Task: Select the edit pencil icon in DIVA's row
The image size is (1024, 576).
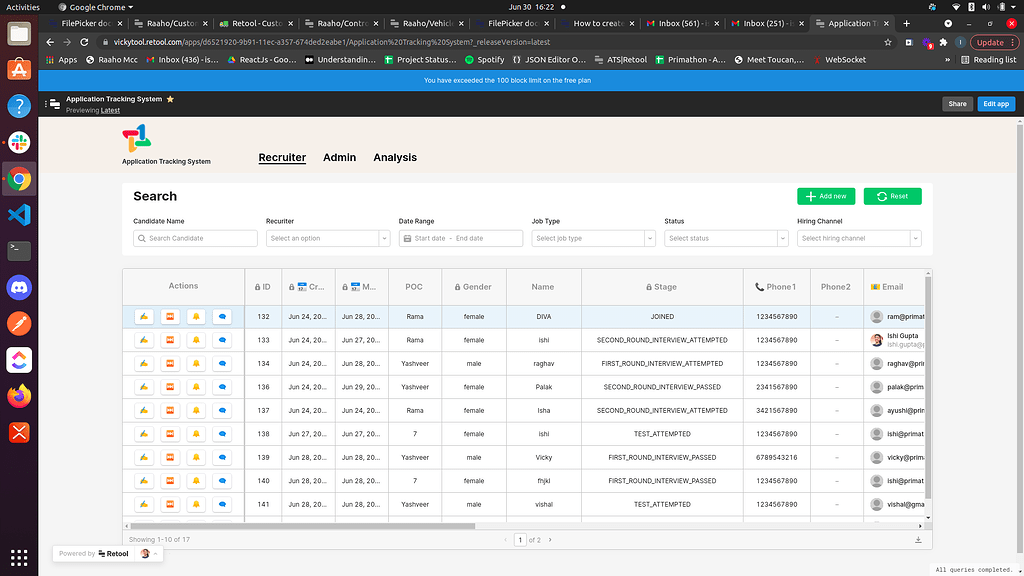Action: [x=142, y=315]
